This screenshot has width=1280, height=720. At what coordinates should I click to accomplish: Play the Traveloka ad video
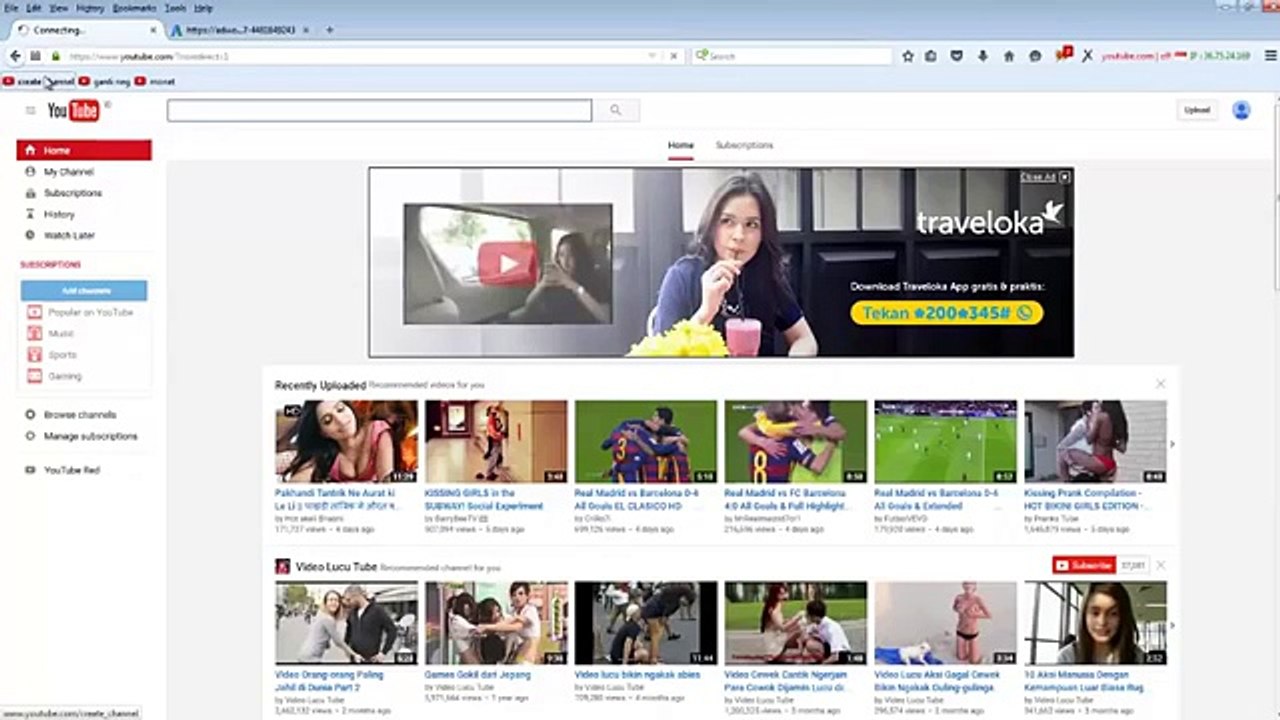click(x=507, y=264)
